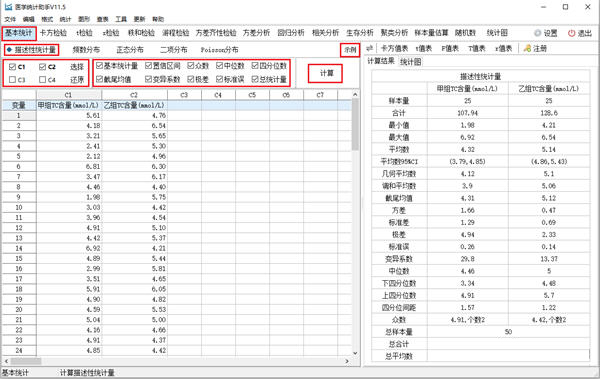Open the 工具 menu

pos(121,19)
